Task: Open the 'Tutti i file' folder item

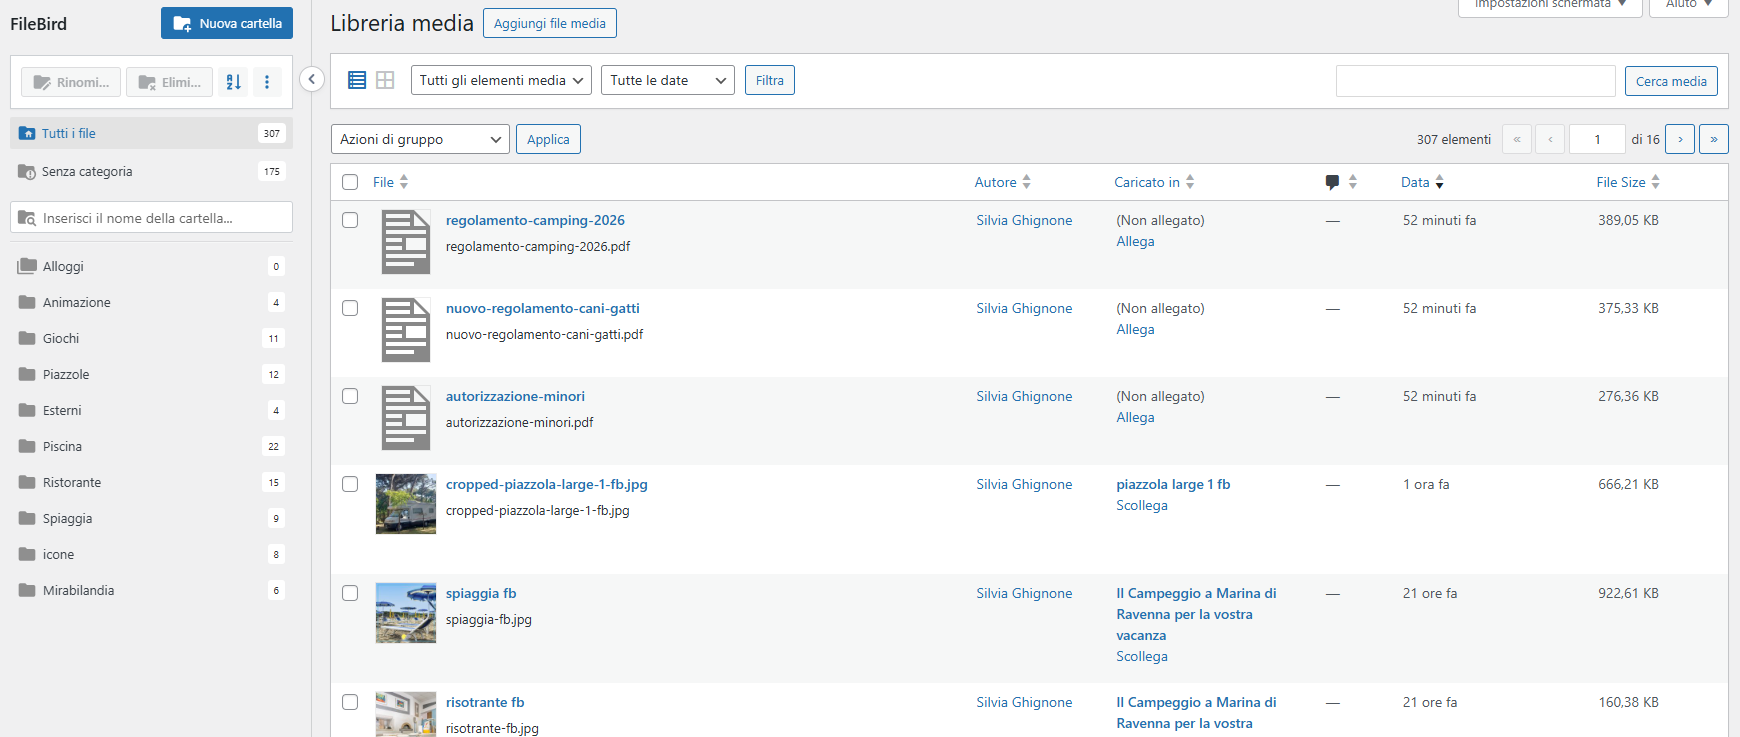Action: click(x=69, y=133)
